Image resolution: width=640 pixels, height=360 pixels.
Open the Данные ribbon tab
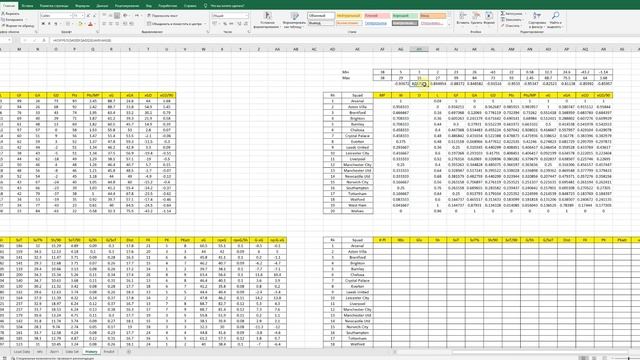pos(102,6)
